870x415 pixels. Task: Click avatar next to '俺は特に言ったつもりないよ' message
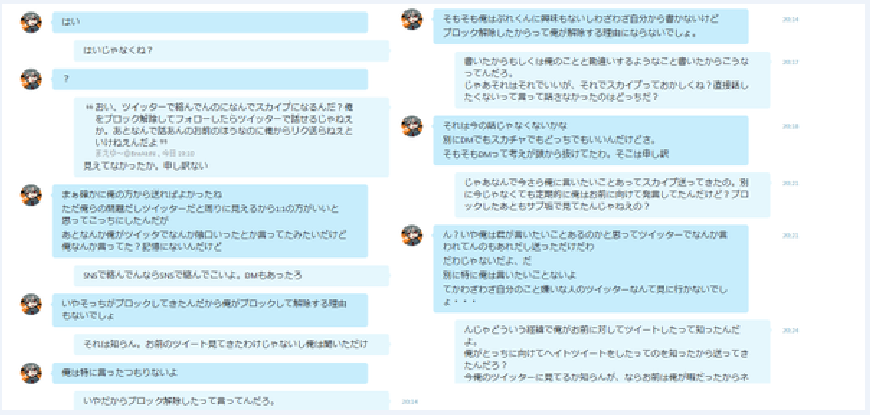tap(31, 373)
